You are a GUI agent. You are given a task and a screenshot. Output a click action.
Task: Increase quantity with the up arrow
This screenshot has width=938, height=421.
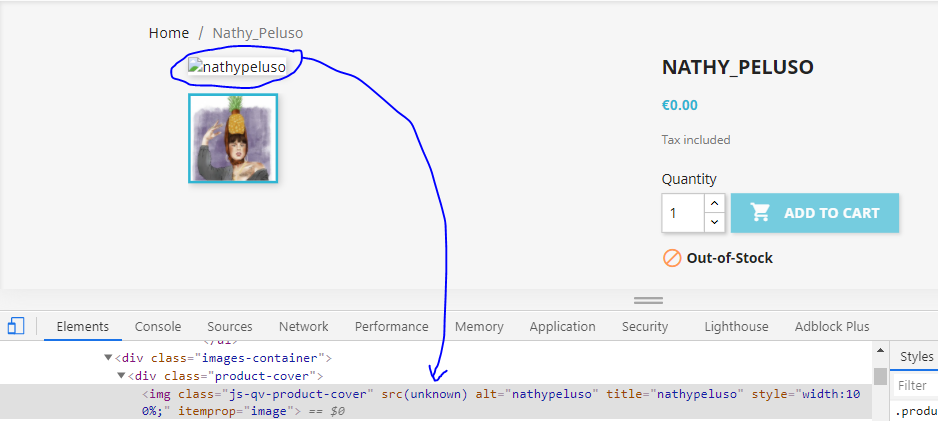tap(714, 203)
